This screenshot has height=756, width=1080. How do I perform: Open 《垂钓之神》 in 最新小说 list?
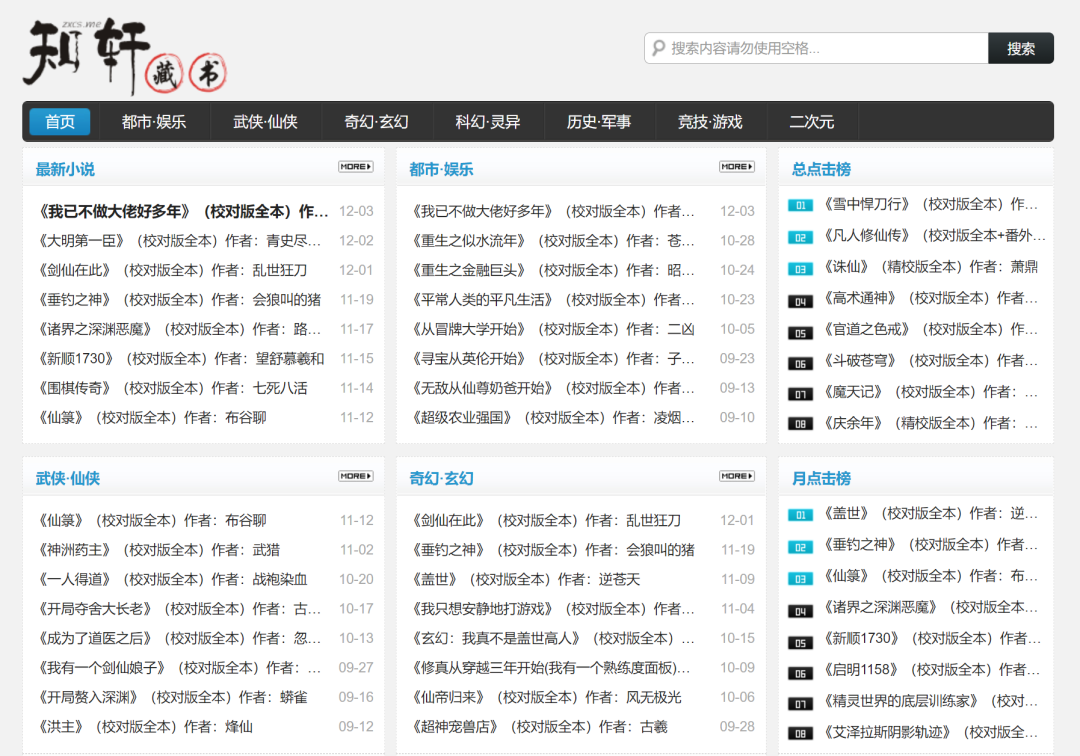(x=179, y=300)
